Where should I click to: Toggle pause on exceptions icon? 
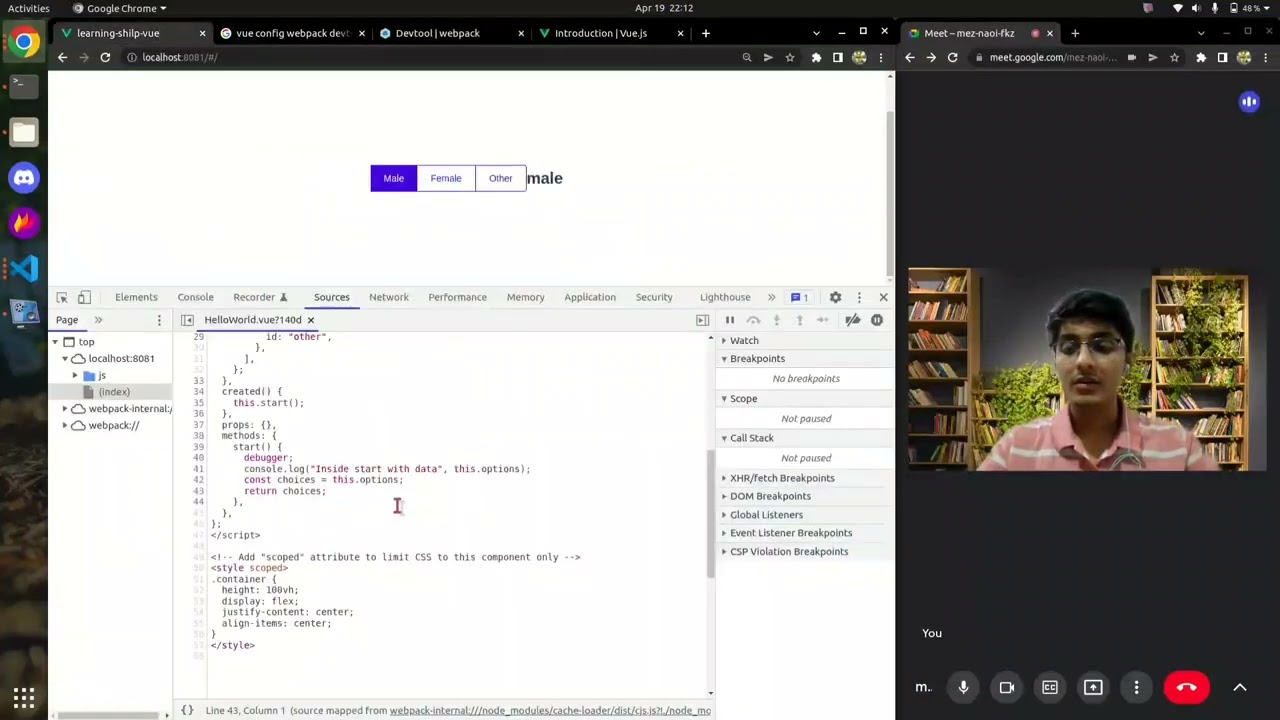click(x=877, y=320)
